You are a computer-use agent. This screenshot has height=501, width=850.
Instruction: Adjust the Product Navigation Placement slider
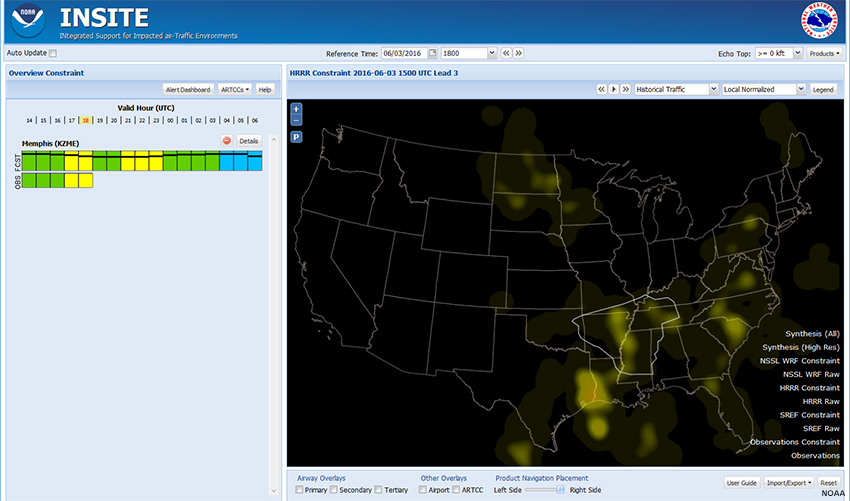tap(545, 490)
